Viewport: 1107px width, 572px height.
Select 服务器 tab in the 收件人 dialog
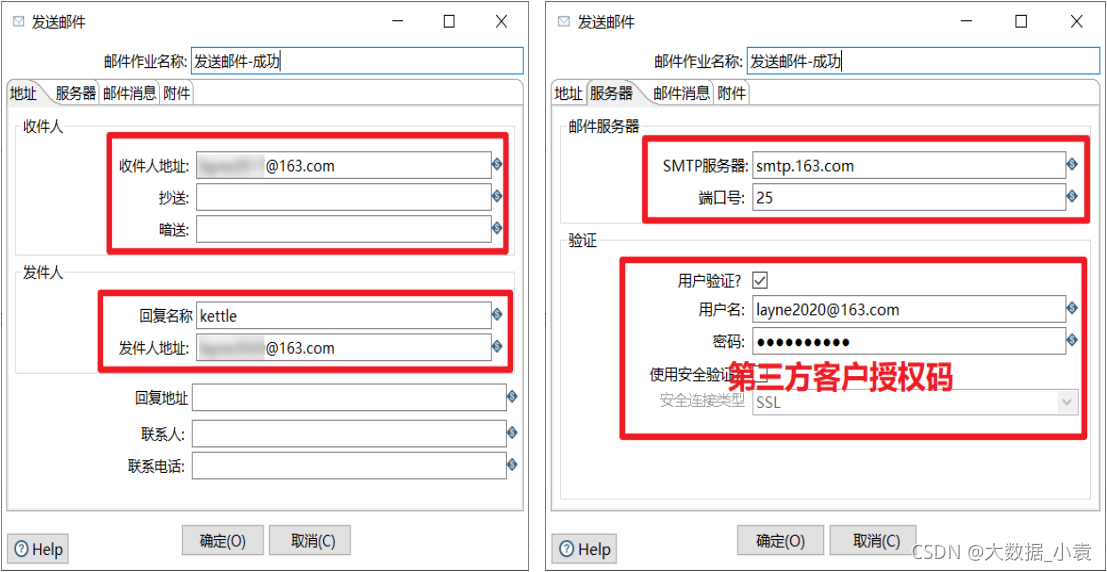pyautogui.click(x=75, y=93)
